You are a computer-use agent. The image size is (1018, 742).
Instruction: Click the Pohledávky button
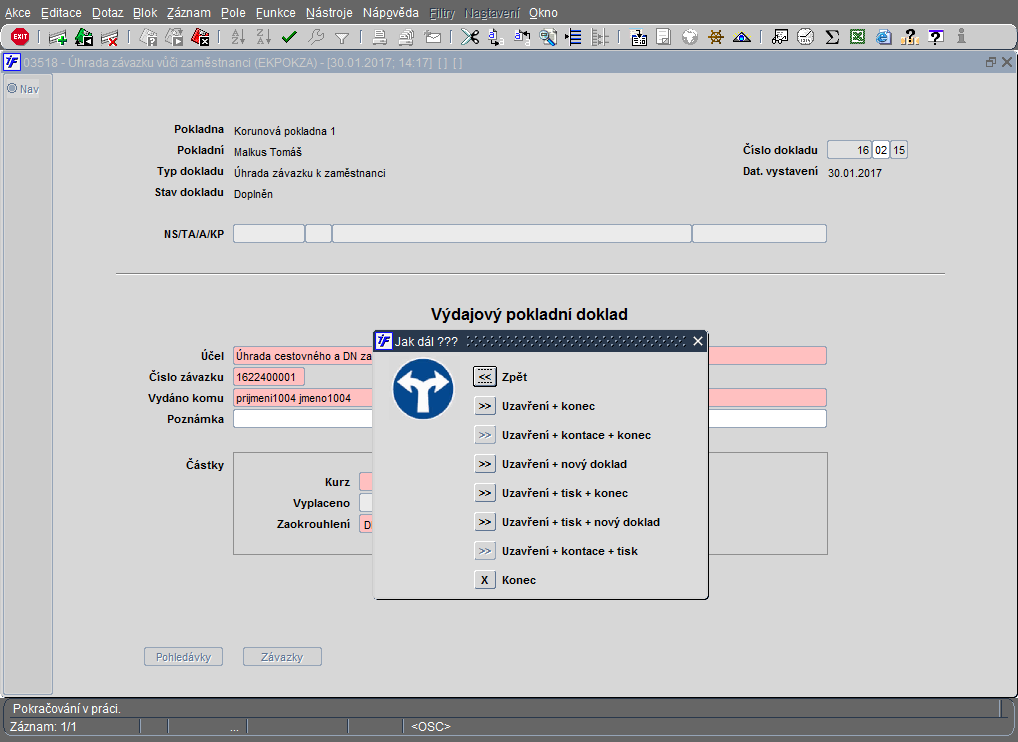click(183, 657)
